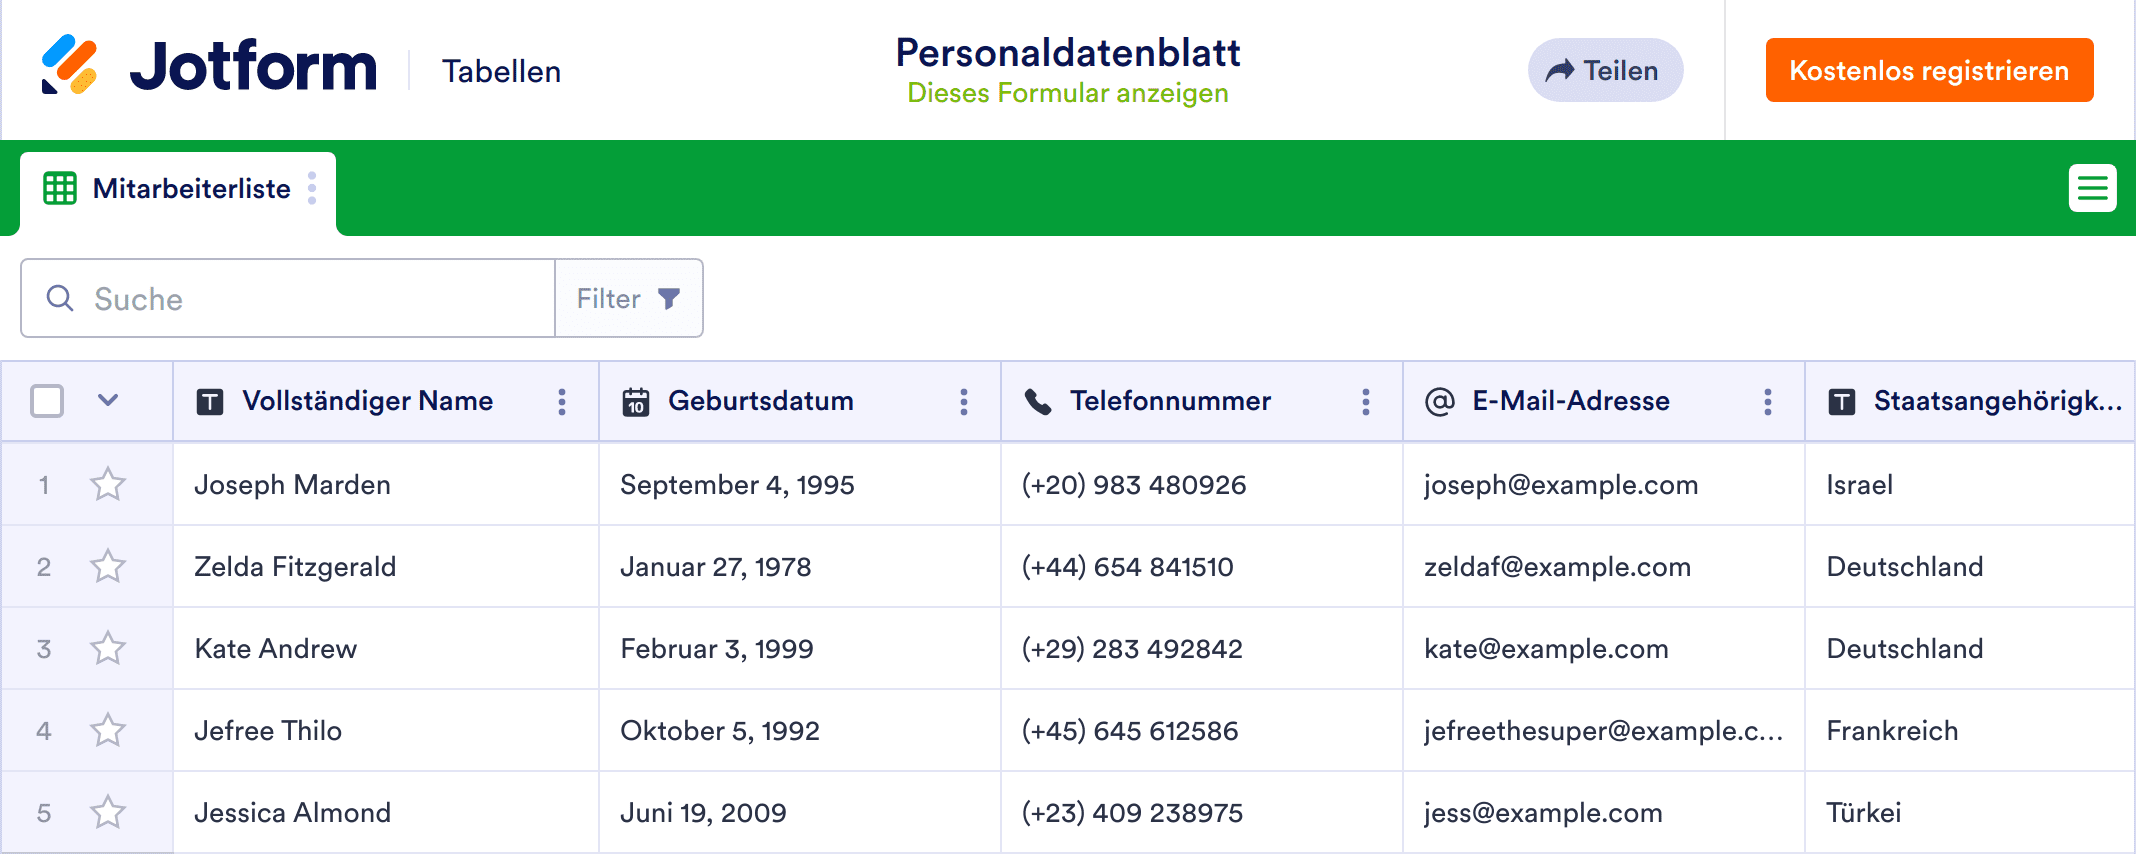2136x854 pixels.
Task: Open Vollständiger Name column options menu
Action: 562,402
